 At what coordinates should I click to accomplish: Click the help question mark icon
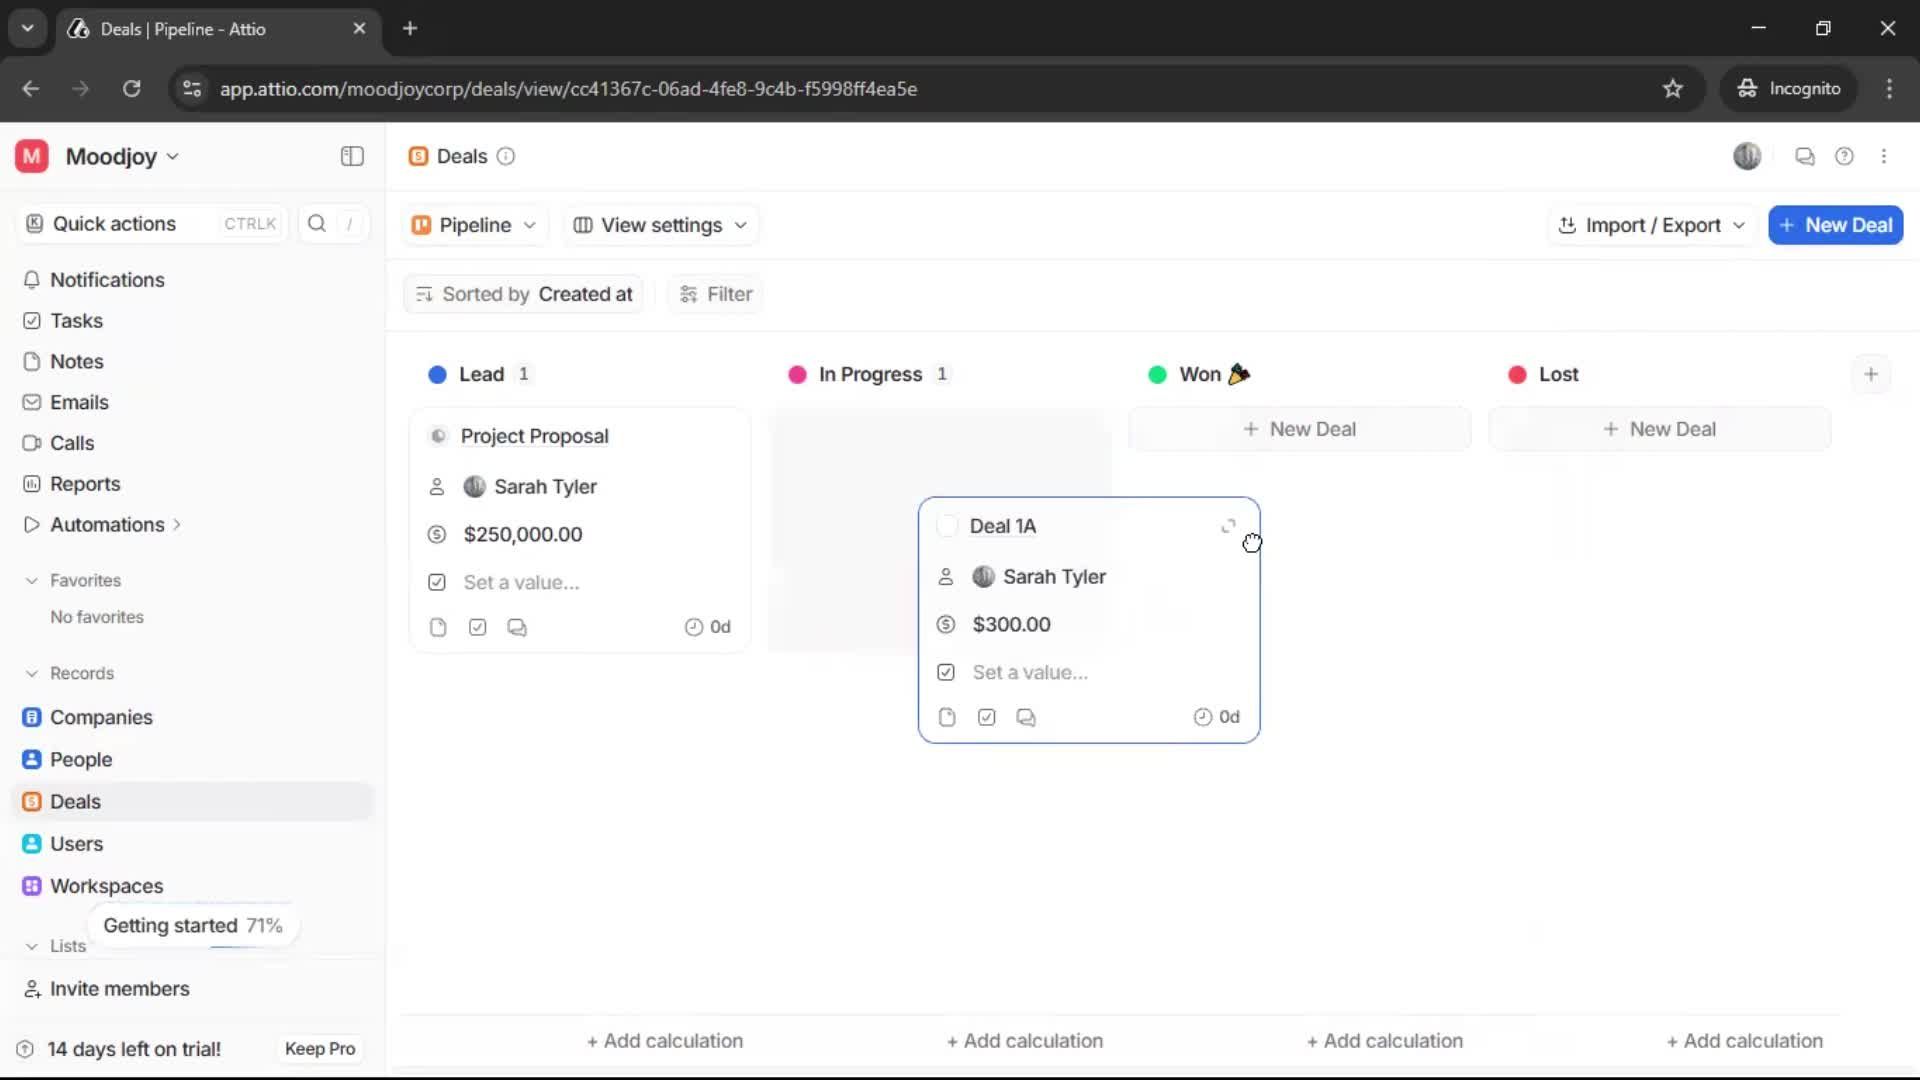tap(1845, 156)
